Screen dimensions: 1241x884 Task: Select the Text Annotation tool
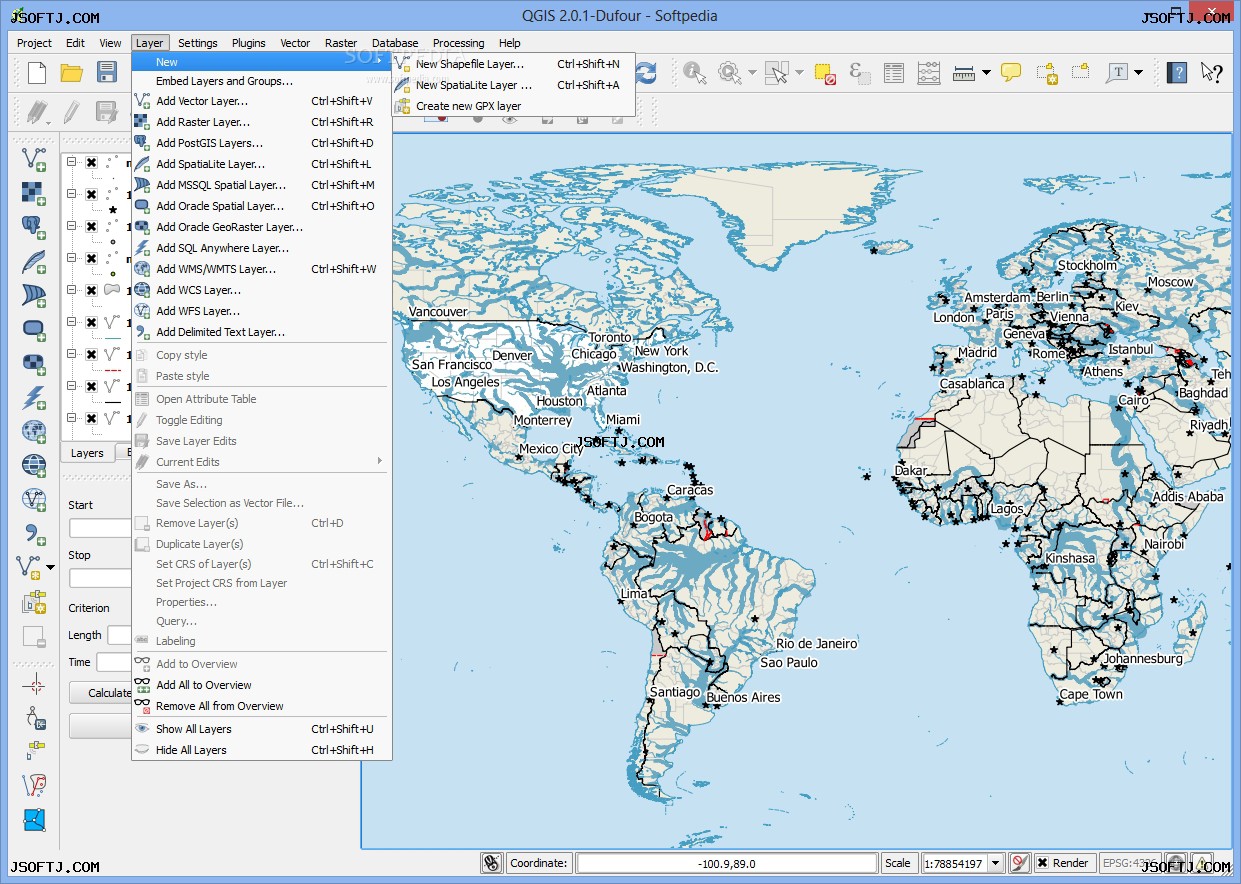click(x=1116, y=72)
